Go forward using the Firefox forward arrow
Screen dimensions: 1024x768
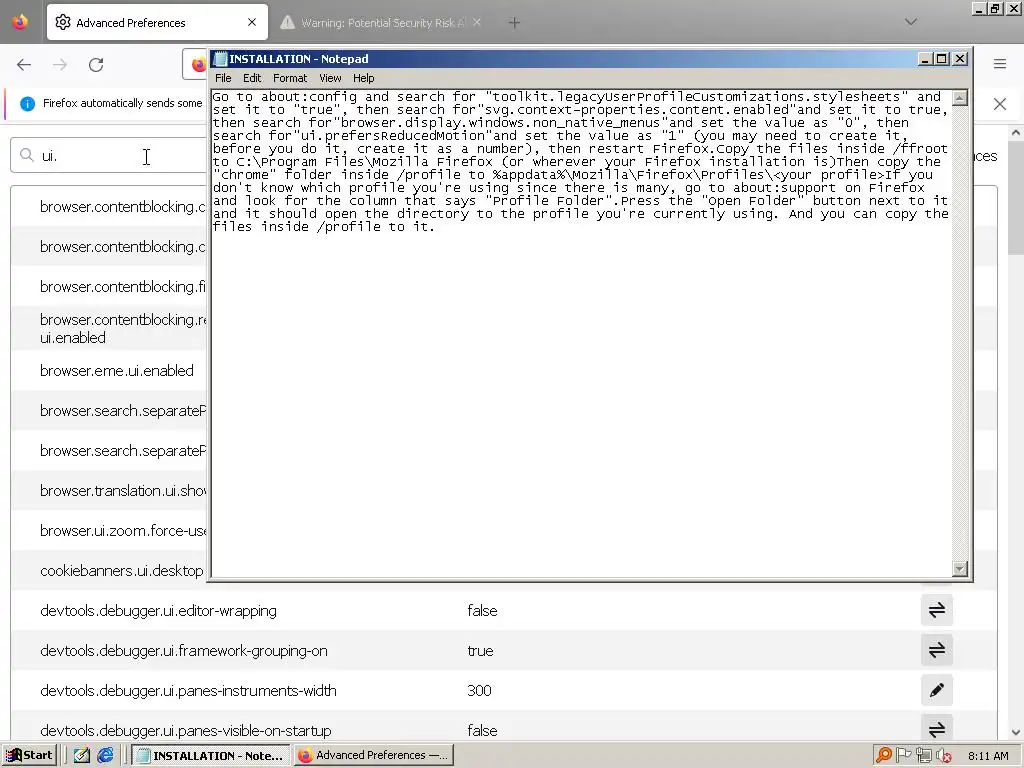(60, 65)
